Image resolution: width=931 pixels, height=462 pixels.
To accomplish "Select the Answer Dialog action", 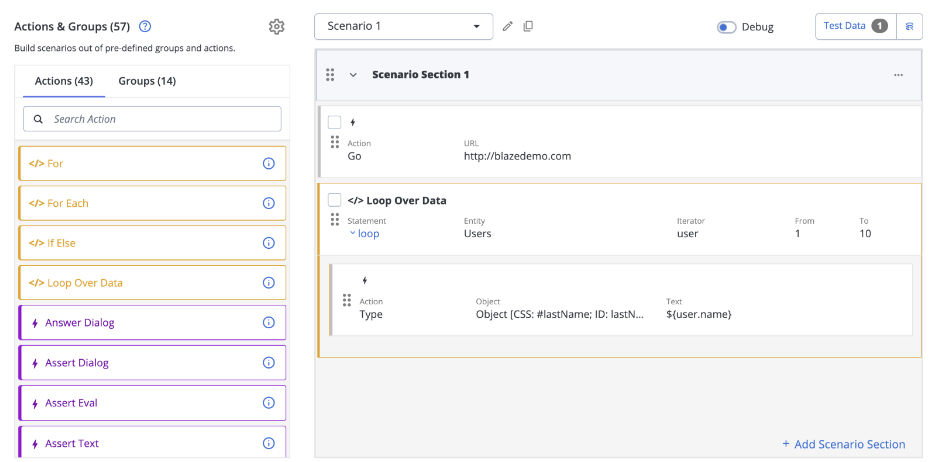I will [152, 322].
